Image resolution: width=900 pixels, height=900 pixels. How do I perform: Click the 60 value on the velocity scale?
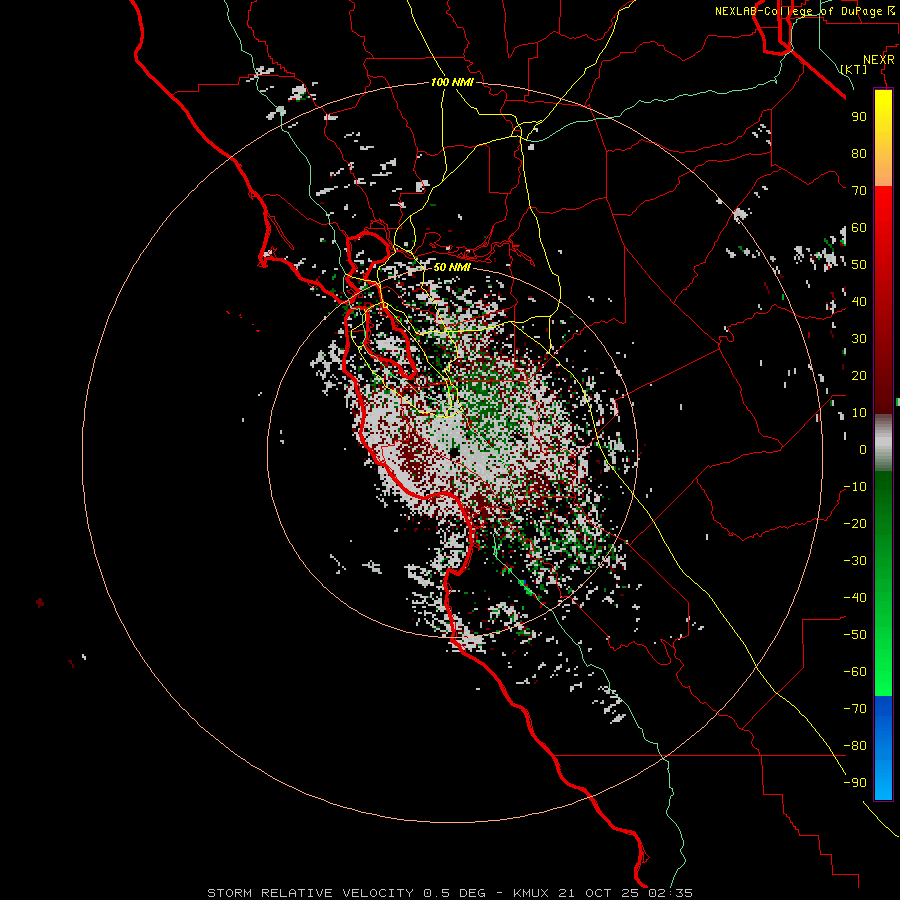pos(859,227)
